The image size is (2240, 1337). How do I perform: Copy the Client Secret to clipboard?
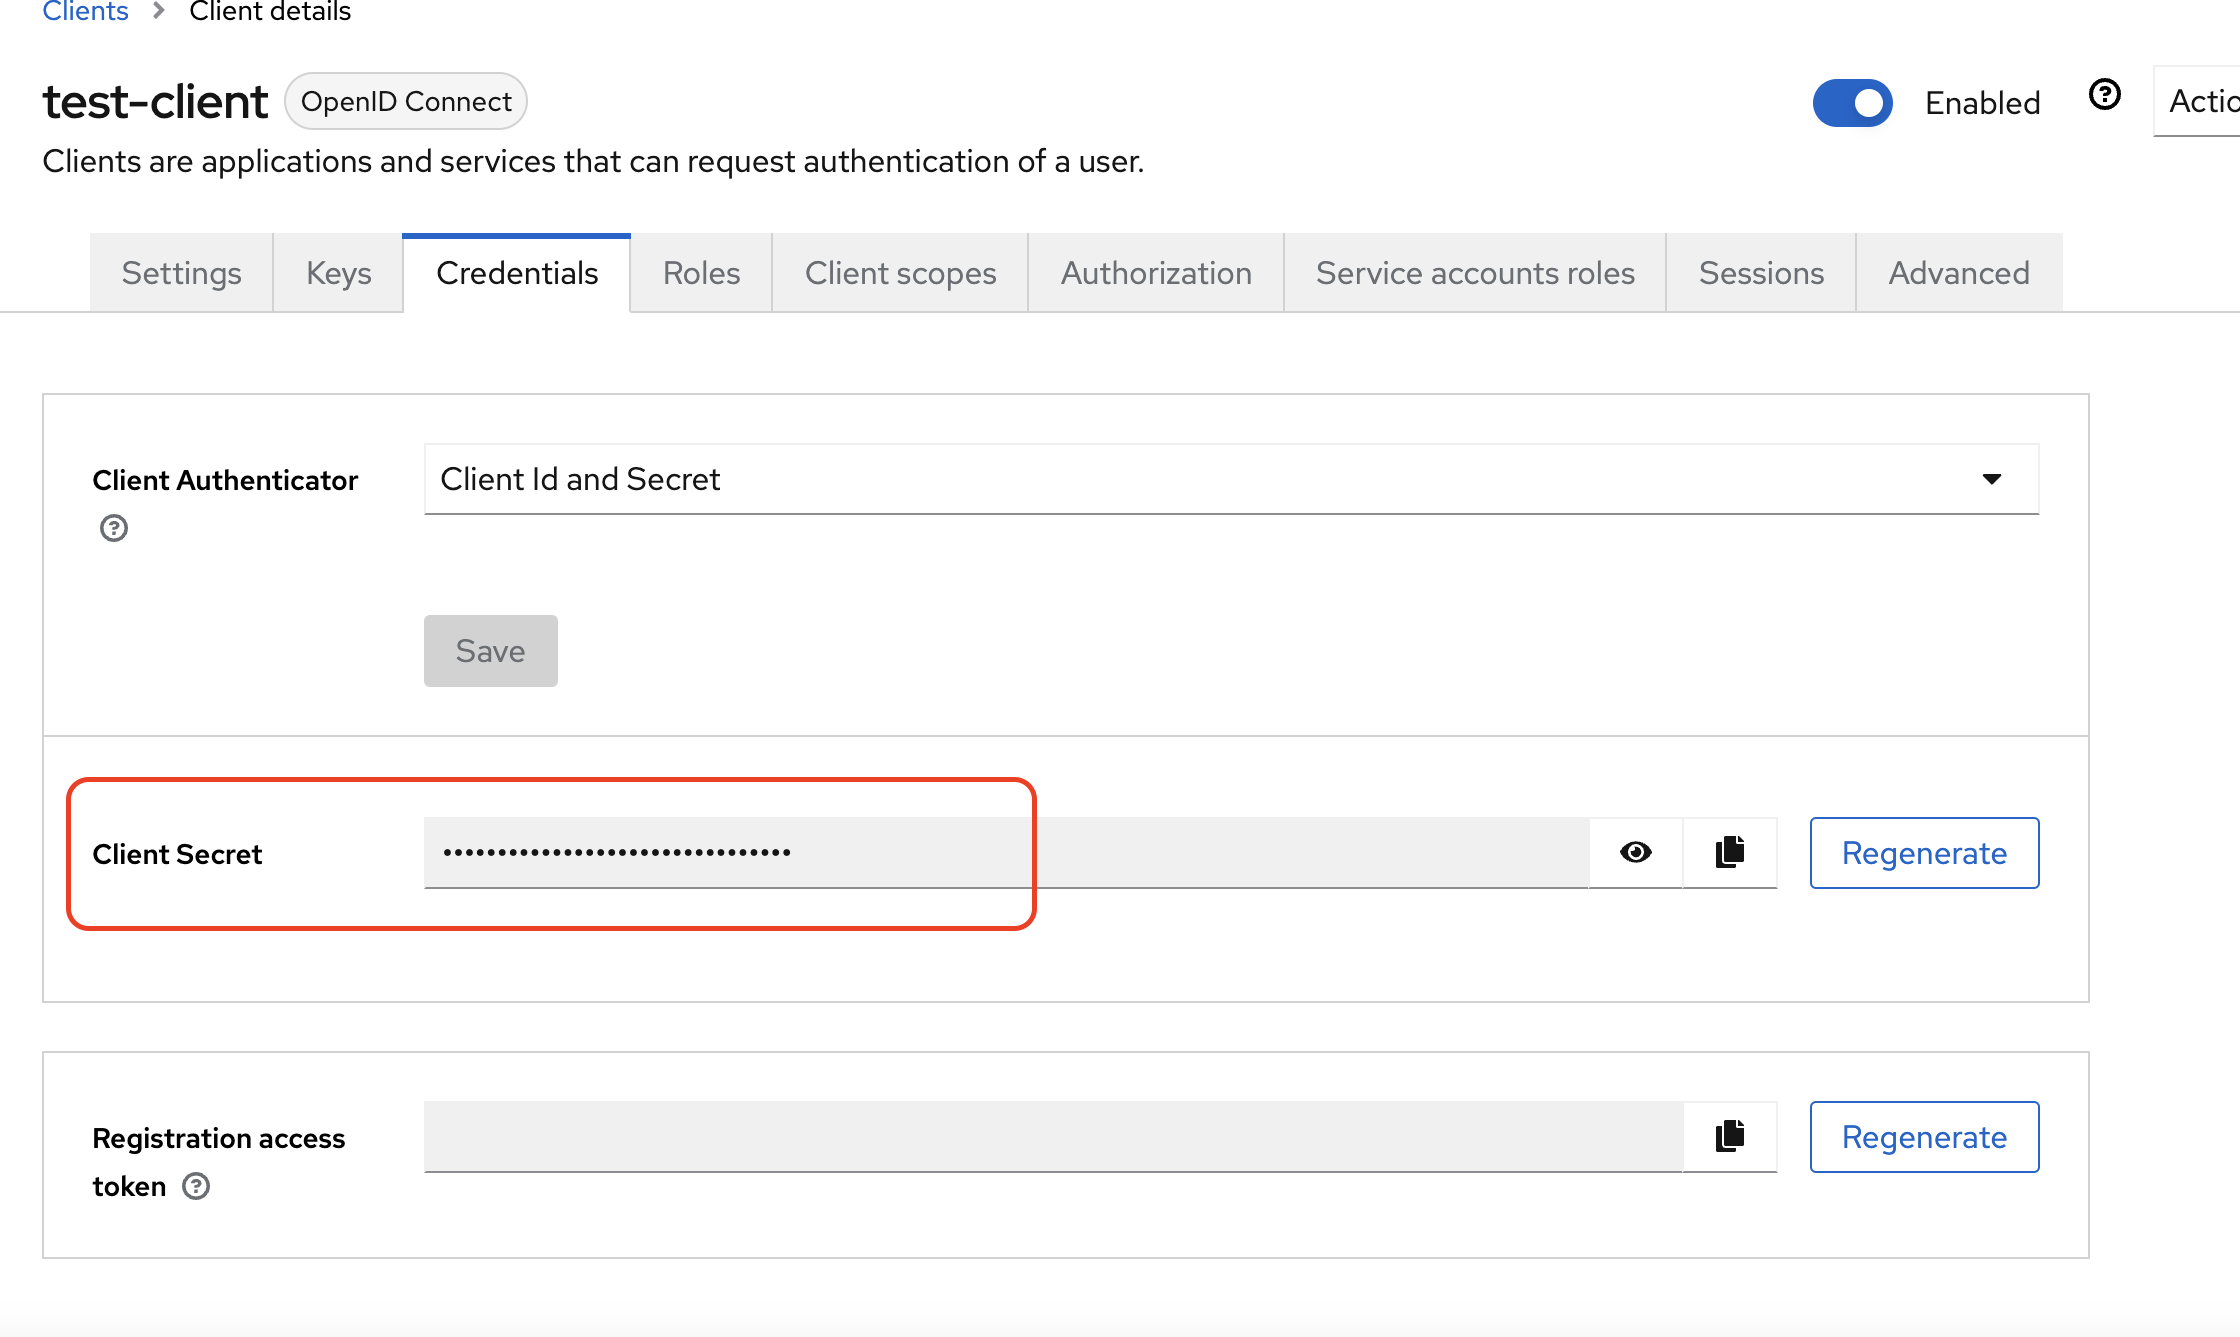[x=1729, y=852]
